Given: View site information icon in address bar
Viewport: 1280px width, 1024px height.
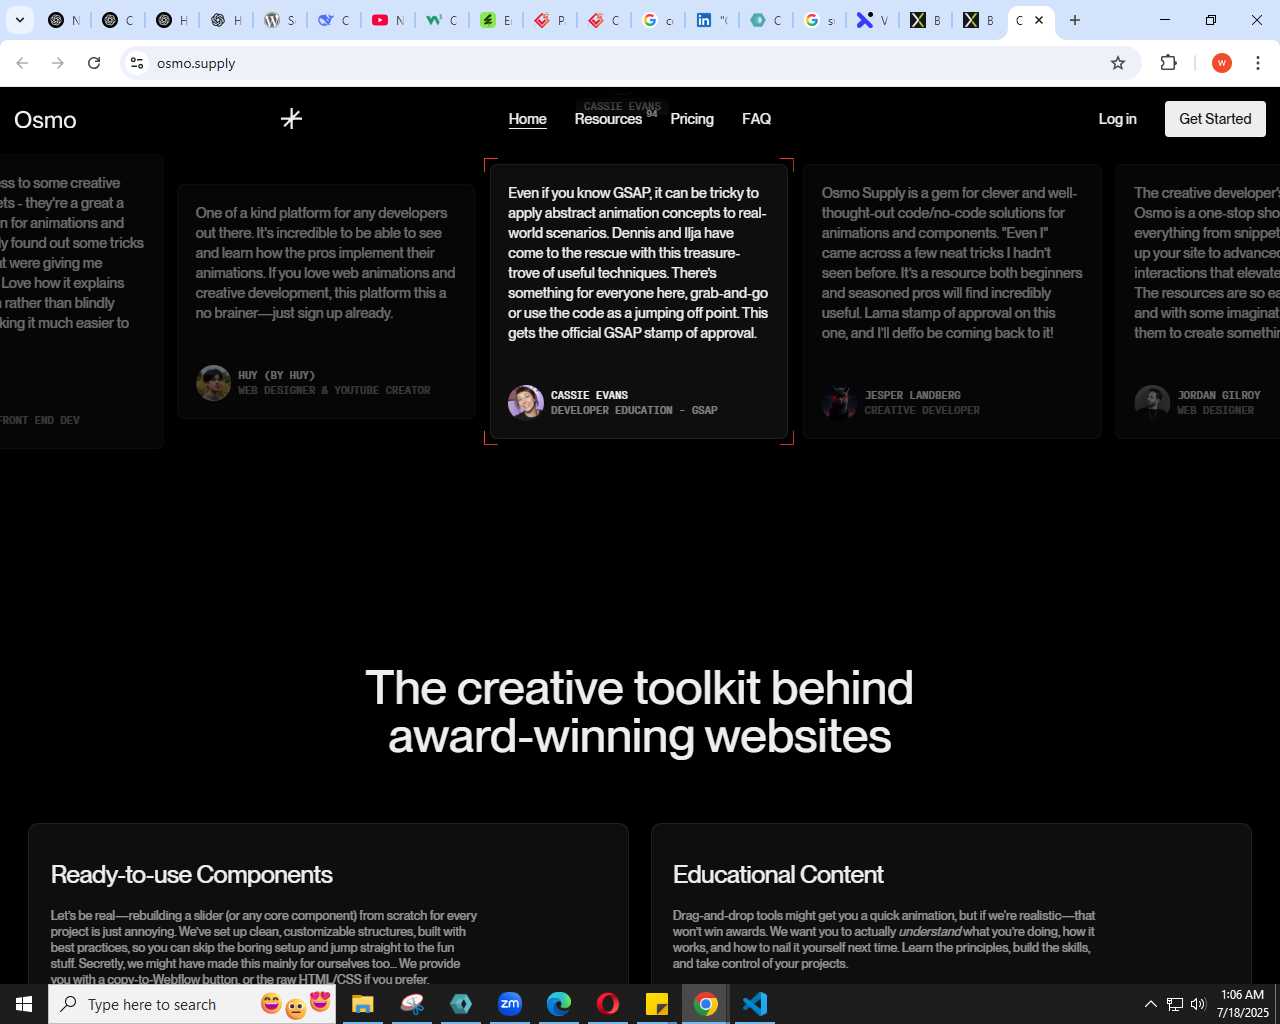Looking at the screenshot, I should tap(137, 63).
